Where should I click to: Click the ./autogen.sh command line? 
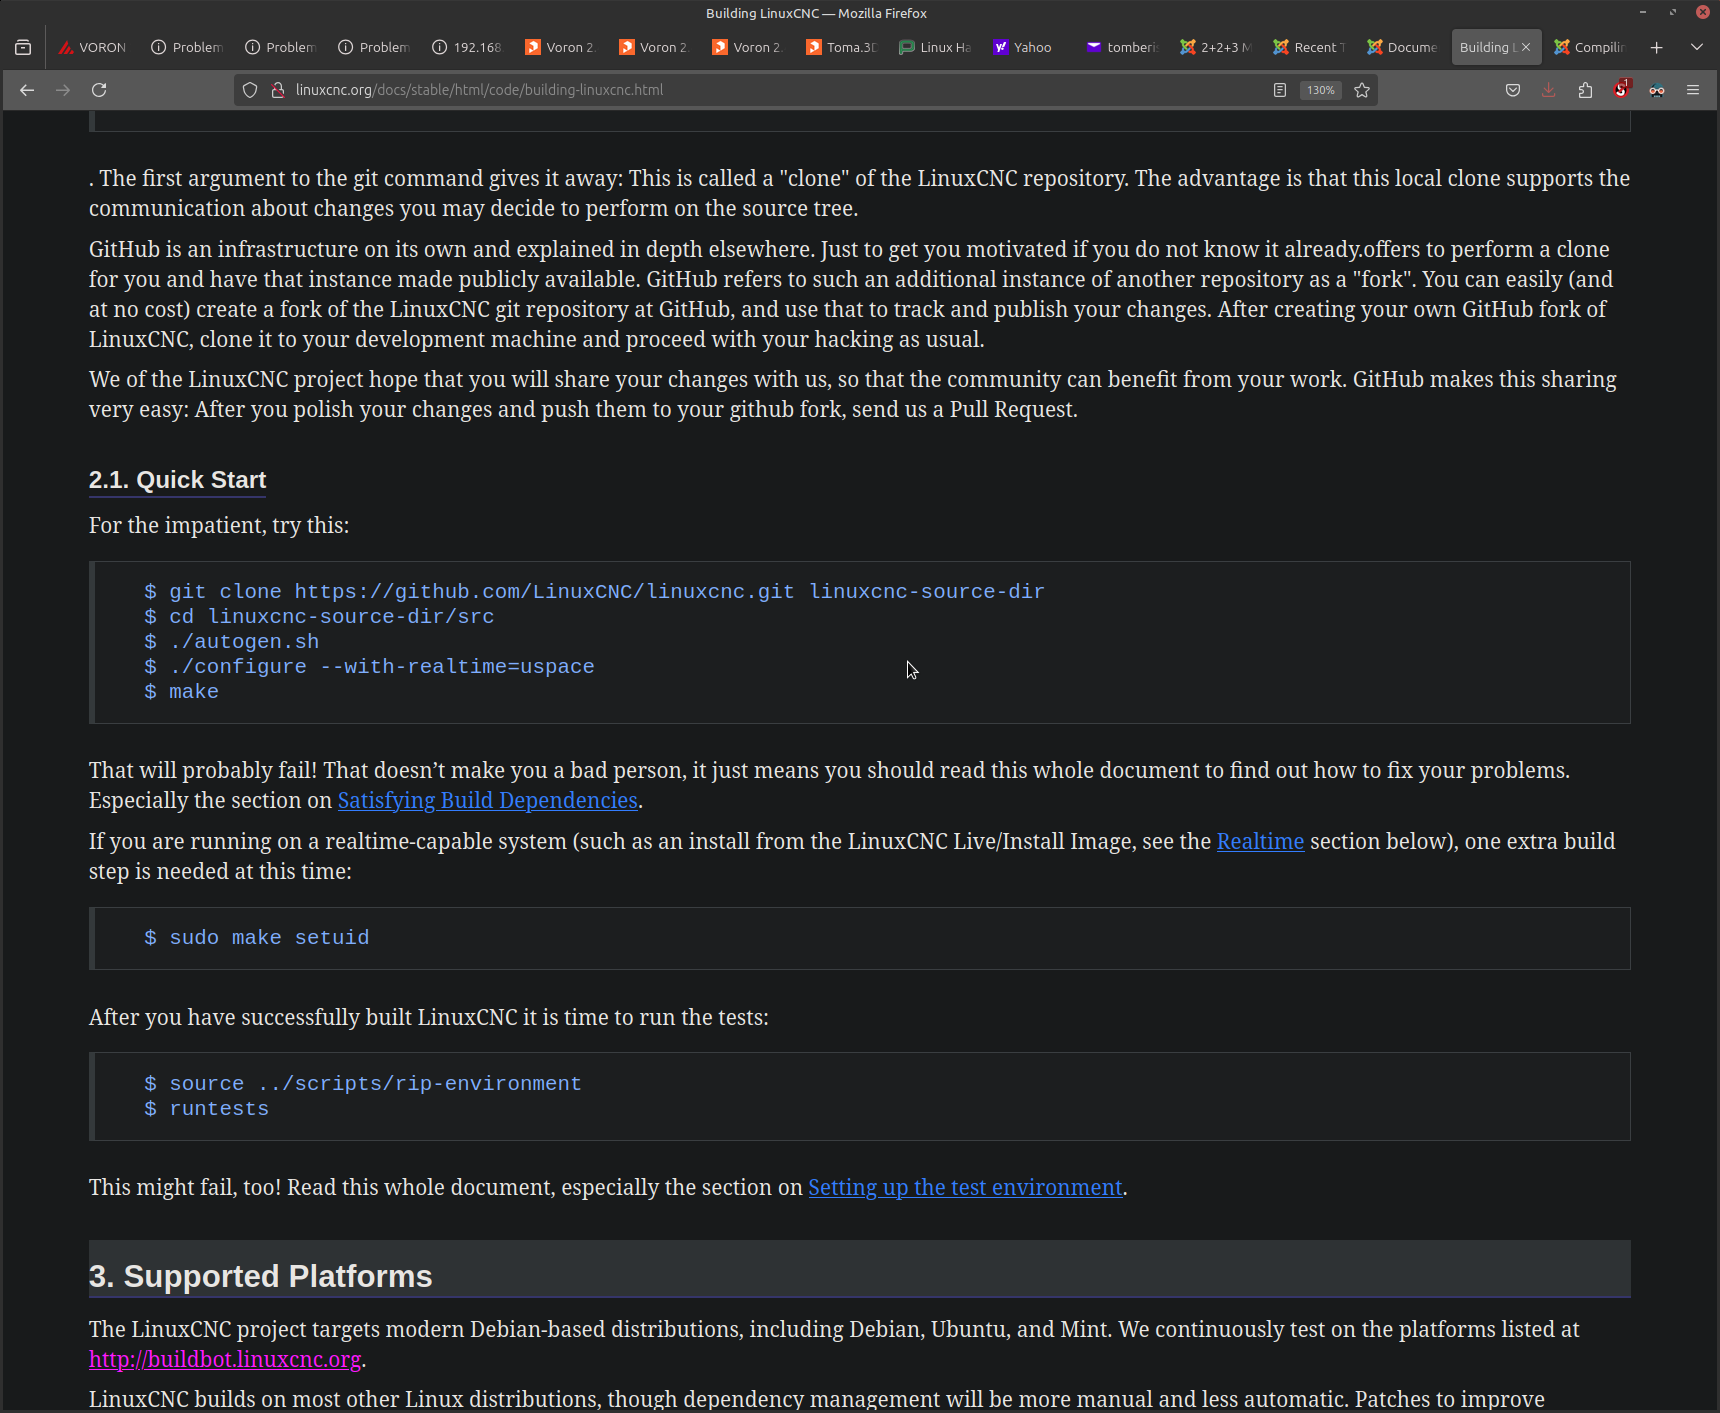coord(231,642)
